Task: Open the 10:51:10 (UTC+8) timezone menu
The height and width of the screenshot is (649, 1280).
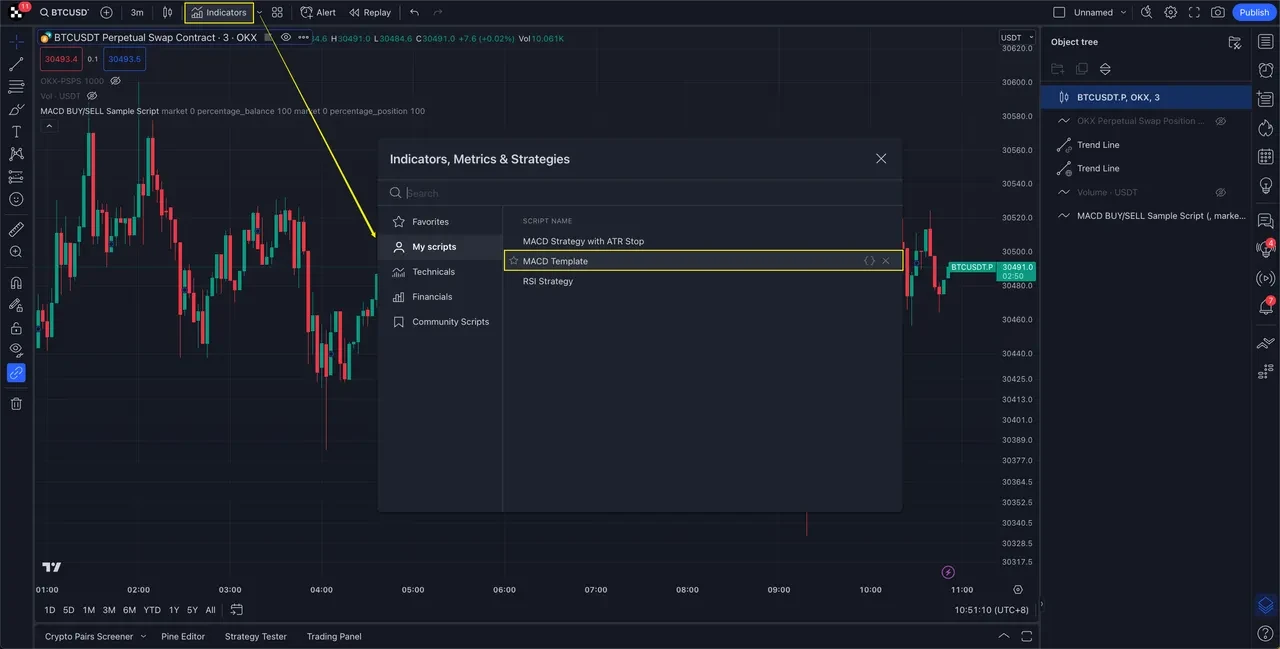Action: click(991, 610)
